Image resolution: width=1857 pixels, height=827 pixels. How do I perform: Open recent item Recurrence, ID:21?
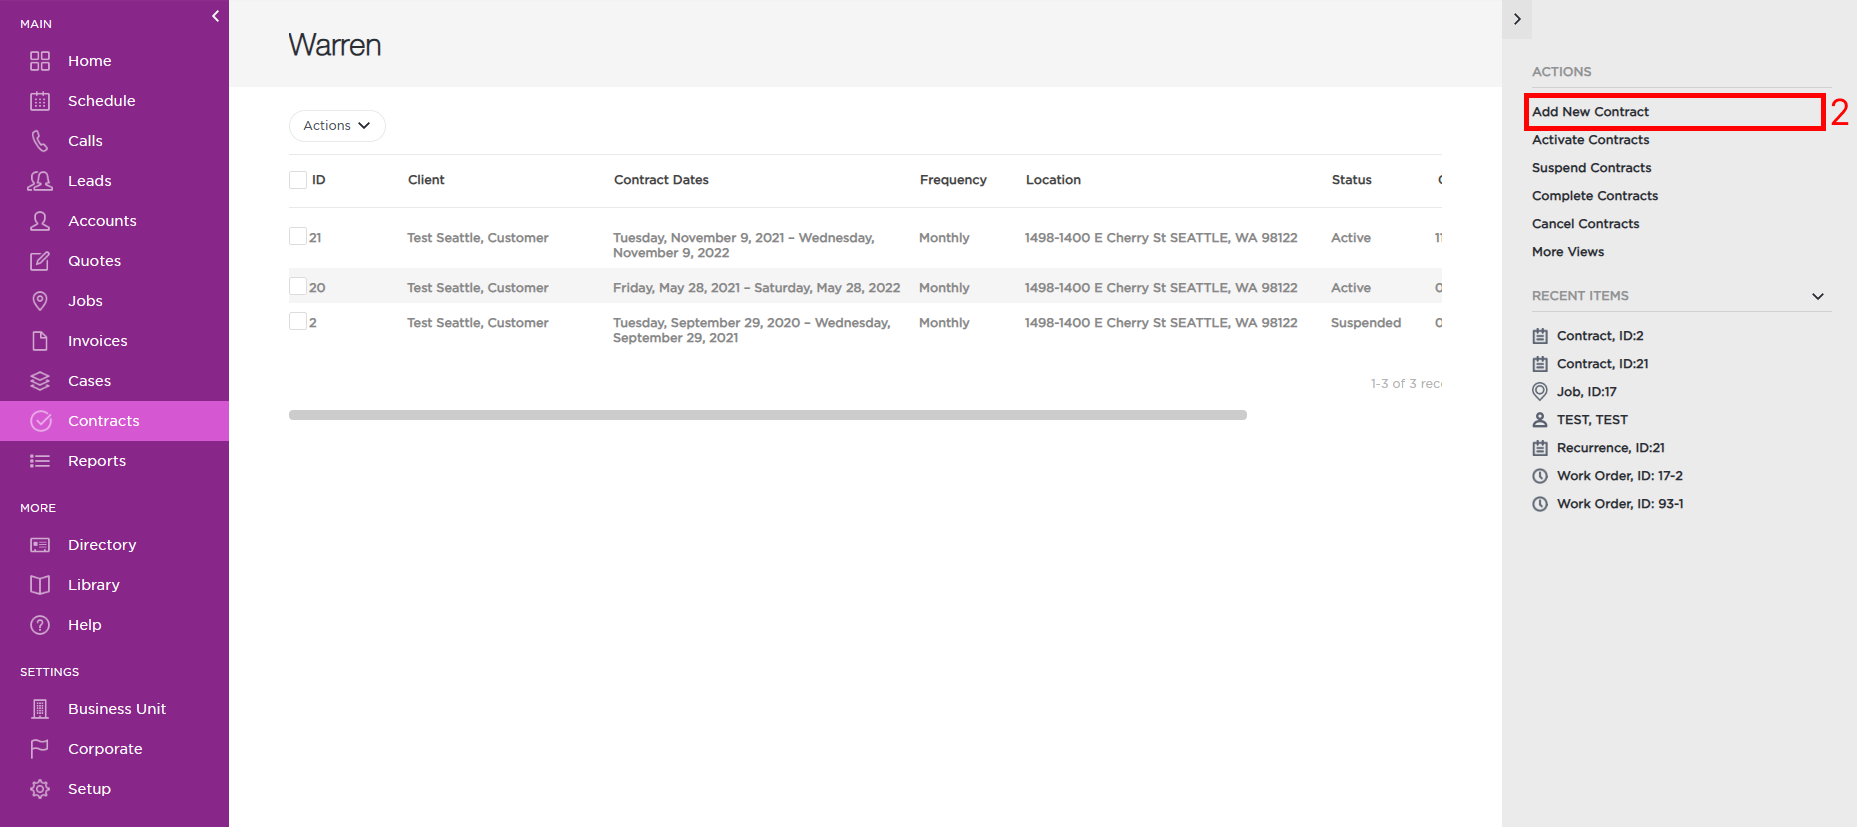(1610, 448)
